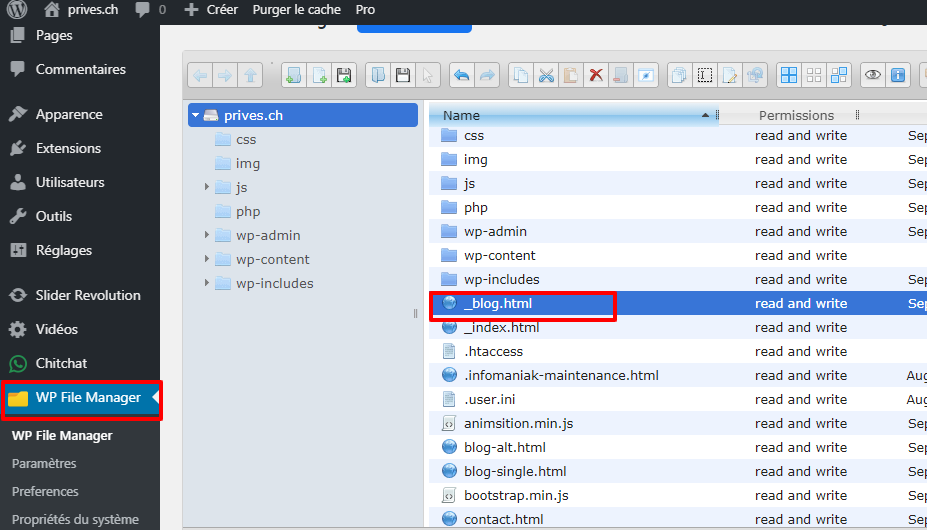
Task: Create a new file with toolbar icon
Action: tap(319, 75)
